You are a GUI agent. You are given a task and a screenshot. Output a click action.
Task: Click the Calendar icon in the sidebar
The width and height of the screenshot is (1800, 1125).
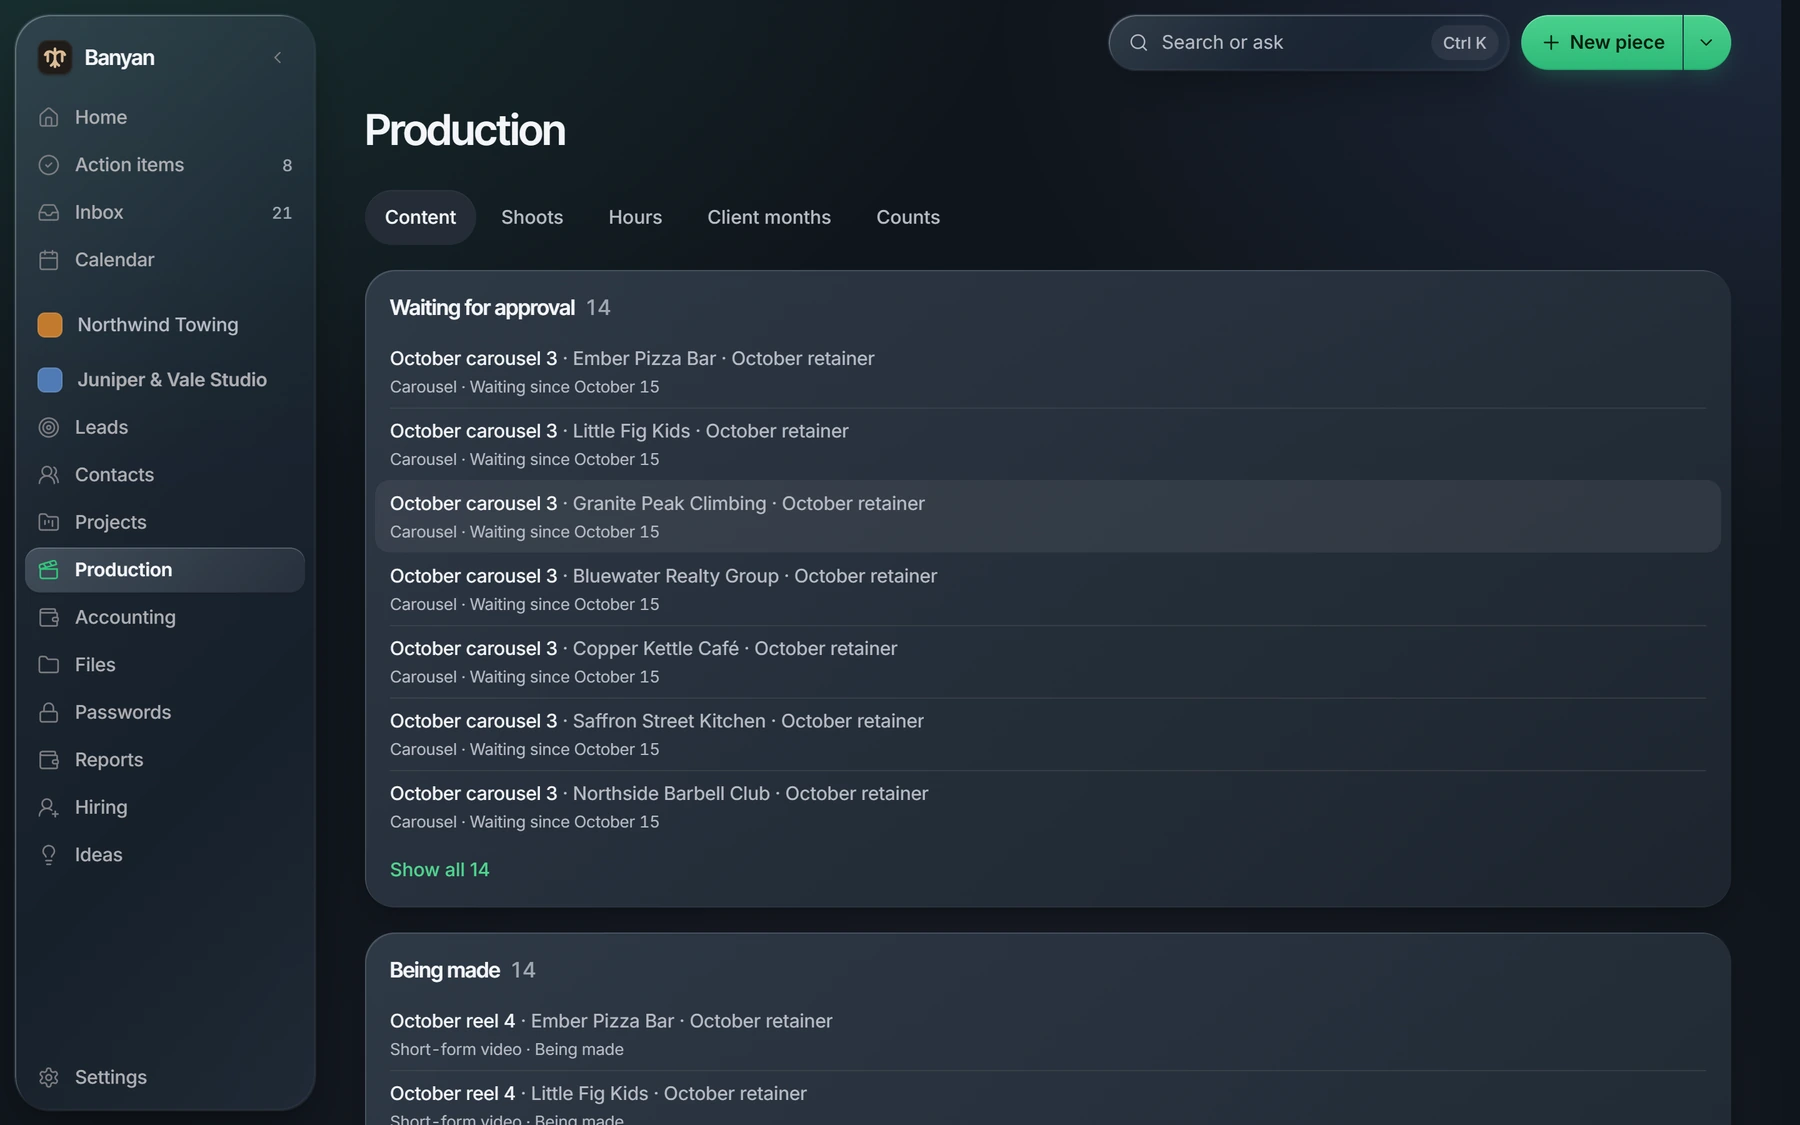pos(48,260)
